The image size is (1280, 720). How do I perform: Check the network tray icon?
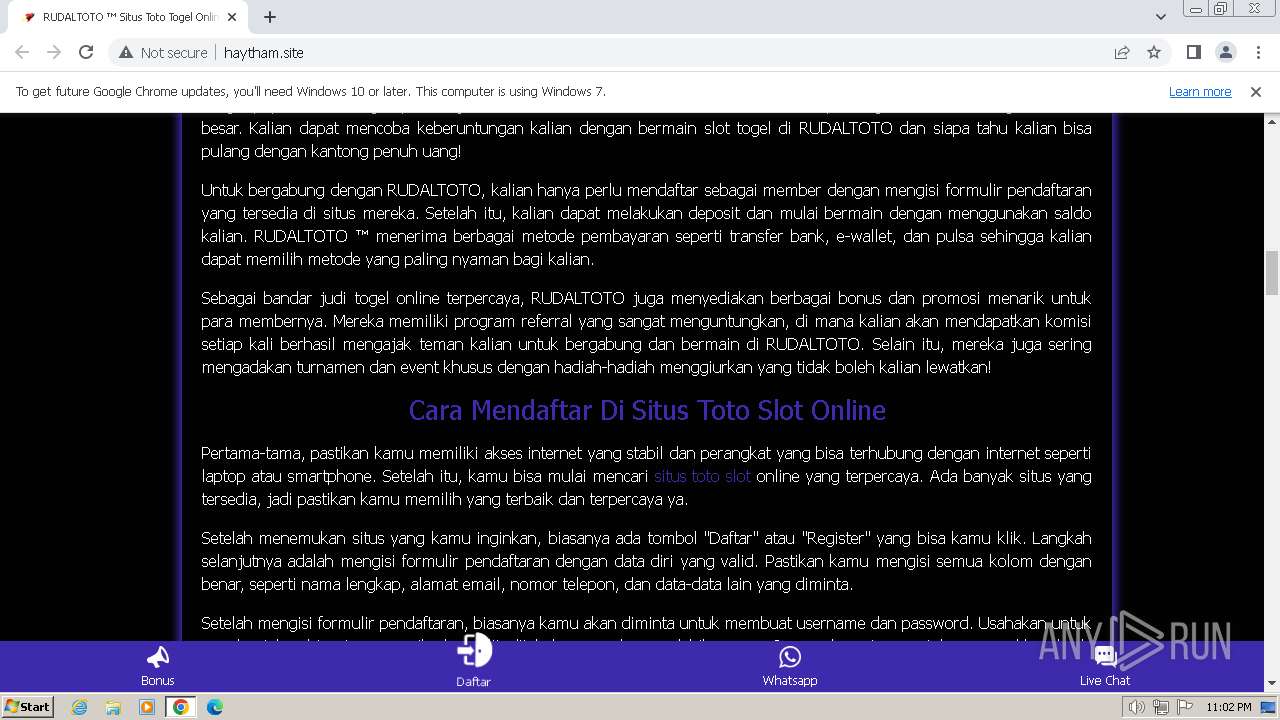coord(1160,707)
